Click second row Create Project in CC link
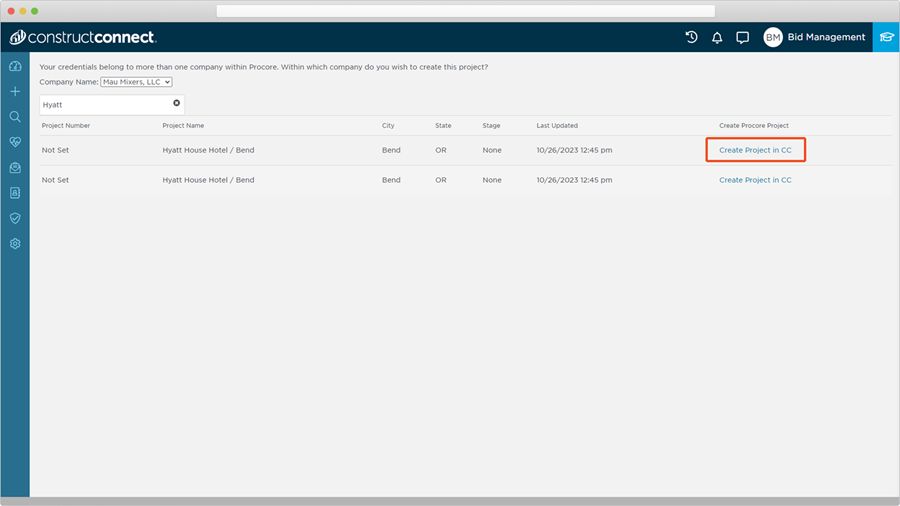The height and width of the screenshot is (506, 900). click(x=755, y=180)
